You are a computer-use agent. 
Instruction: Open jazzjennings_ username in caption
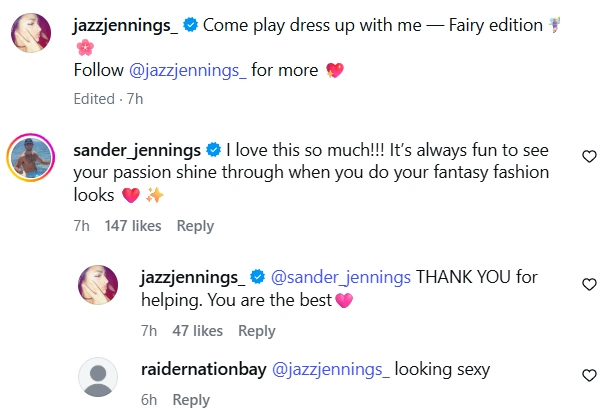[126, 26]
